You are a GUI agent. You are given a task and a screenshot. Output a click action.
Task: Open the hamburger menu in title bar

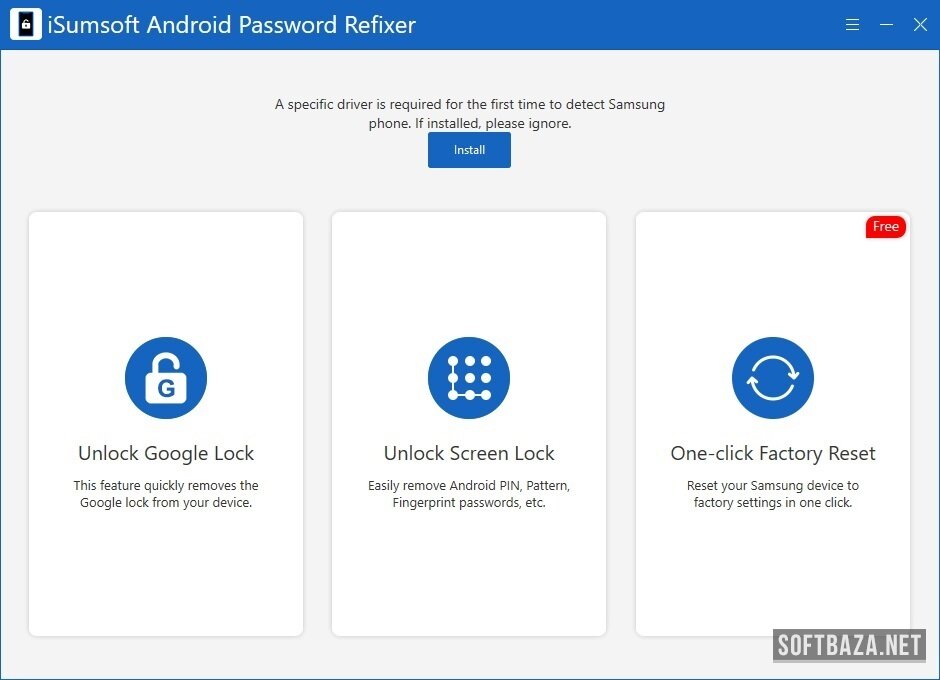[852, 25]
